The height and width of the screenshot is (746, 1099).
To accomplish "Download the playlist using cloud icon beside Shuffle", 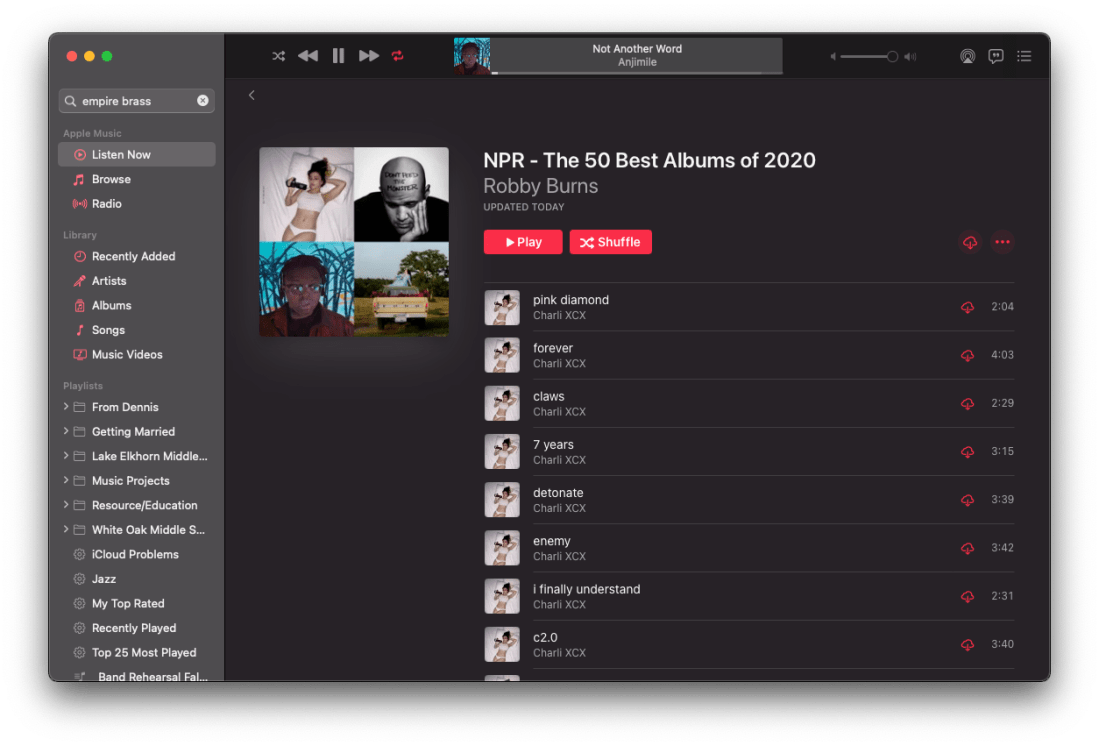I will (969, 242).
